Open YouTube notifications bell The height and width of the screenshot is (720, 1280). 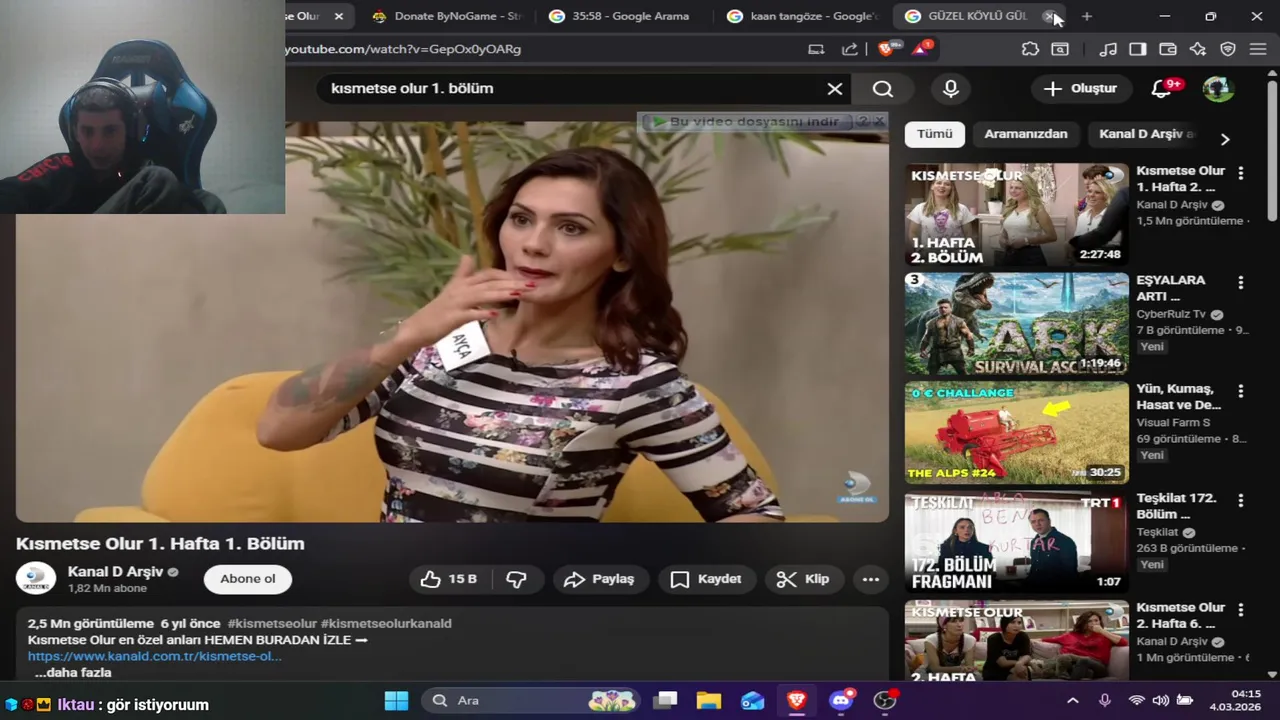click(x=1161, y=89)
